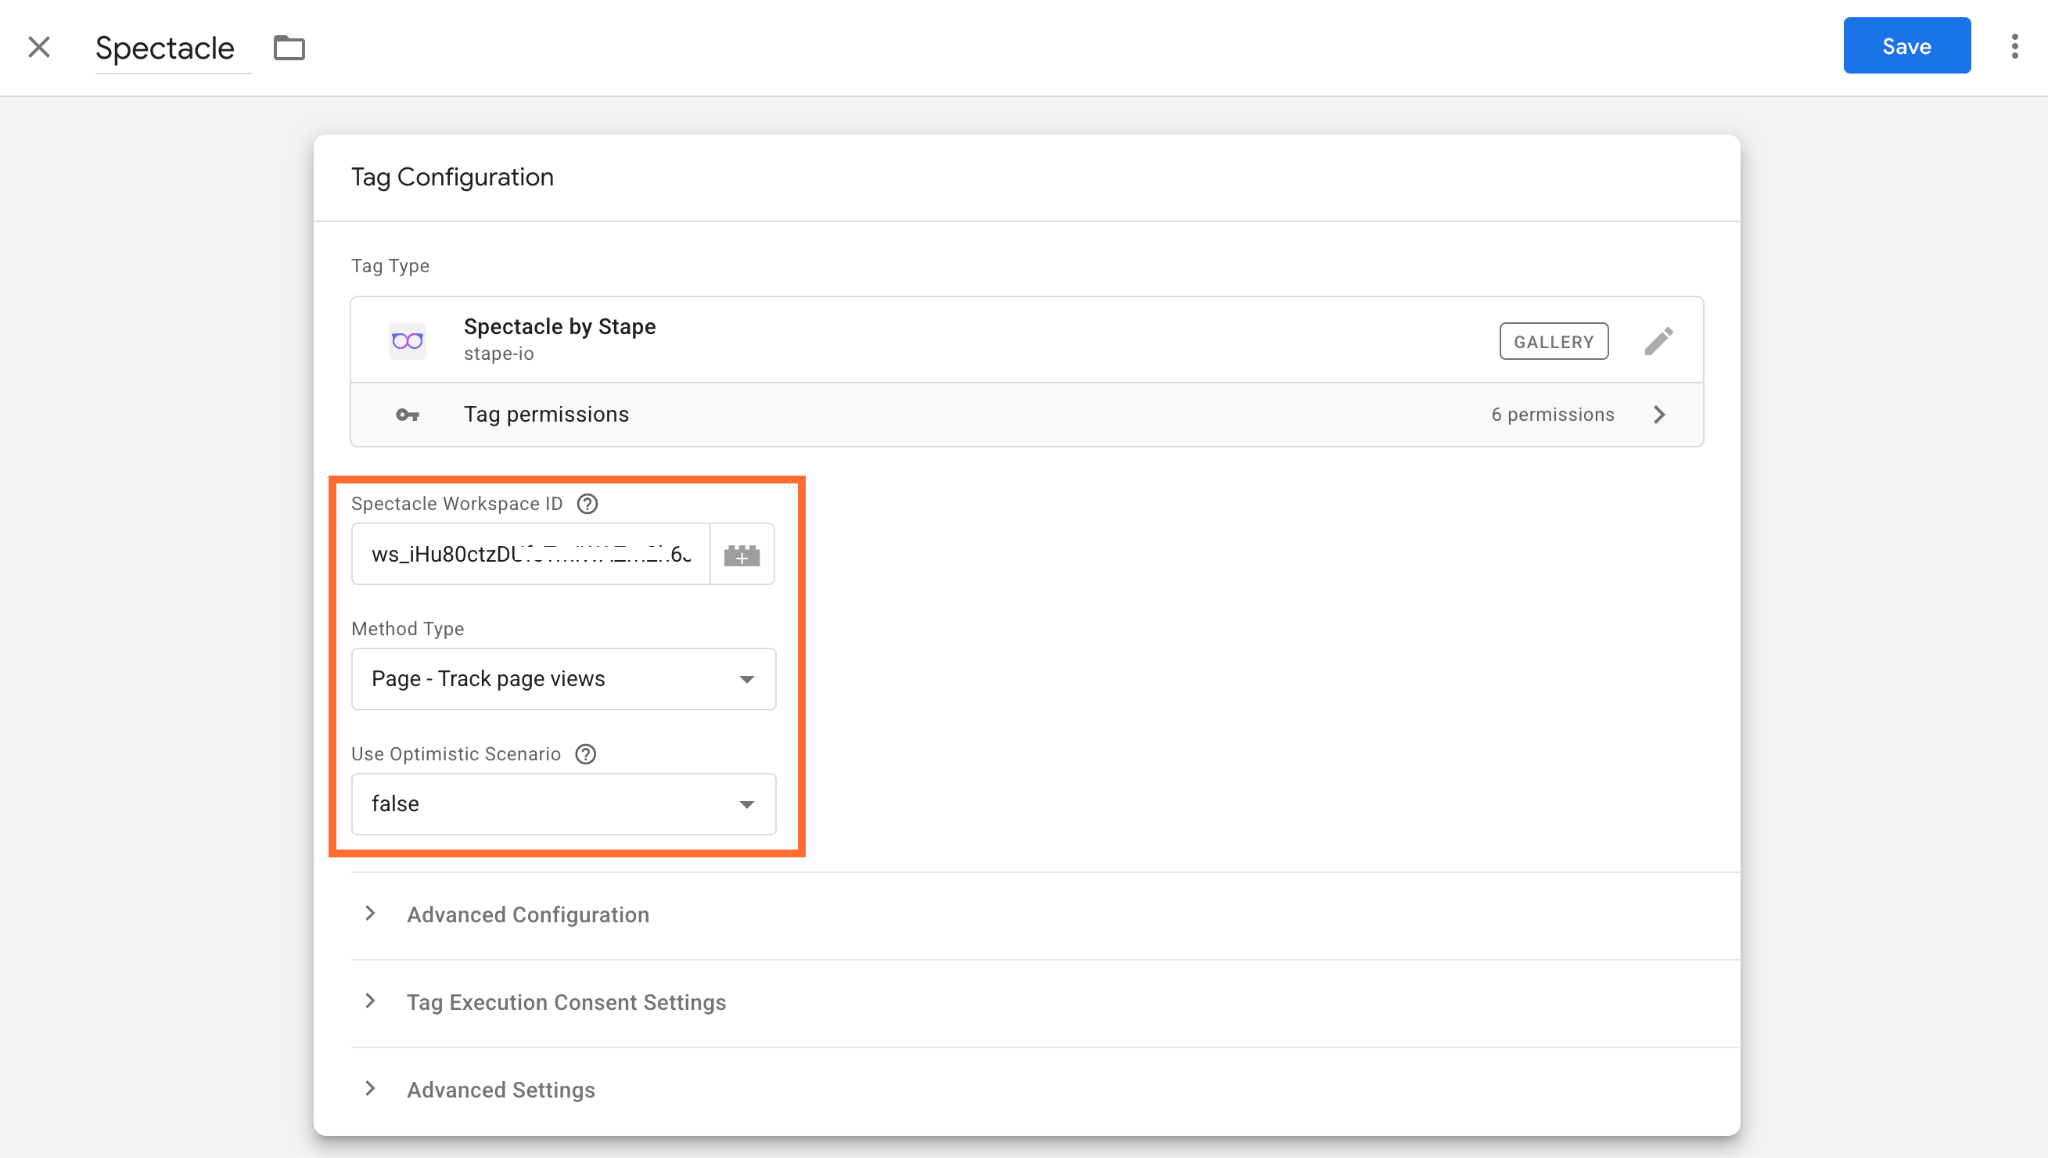Click the stape-io author text
This screenshot has height=1158, width=2048.
(498, 354)
